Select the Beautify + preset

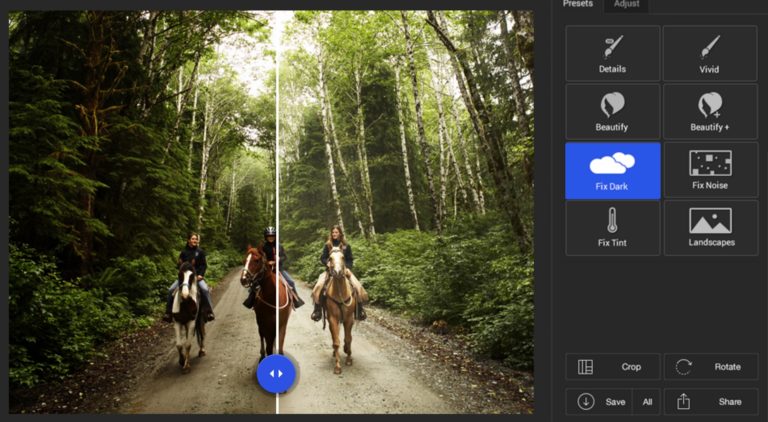click(x=710, y=112)
